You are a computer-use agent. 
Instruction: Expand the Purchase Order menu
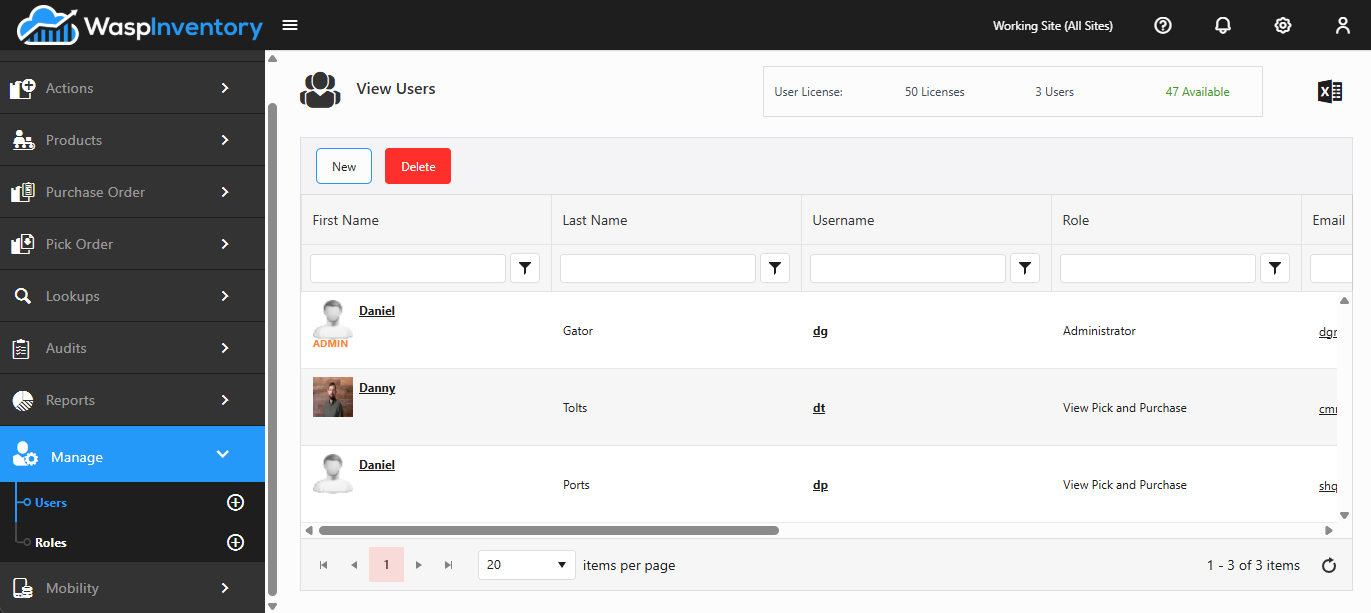pos(132,192)
